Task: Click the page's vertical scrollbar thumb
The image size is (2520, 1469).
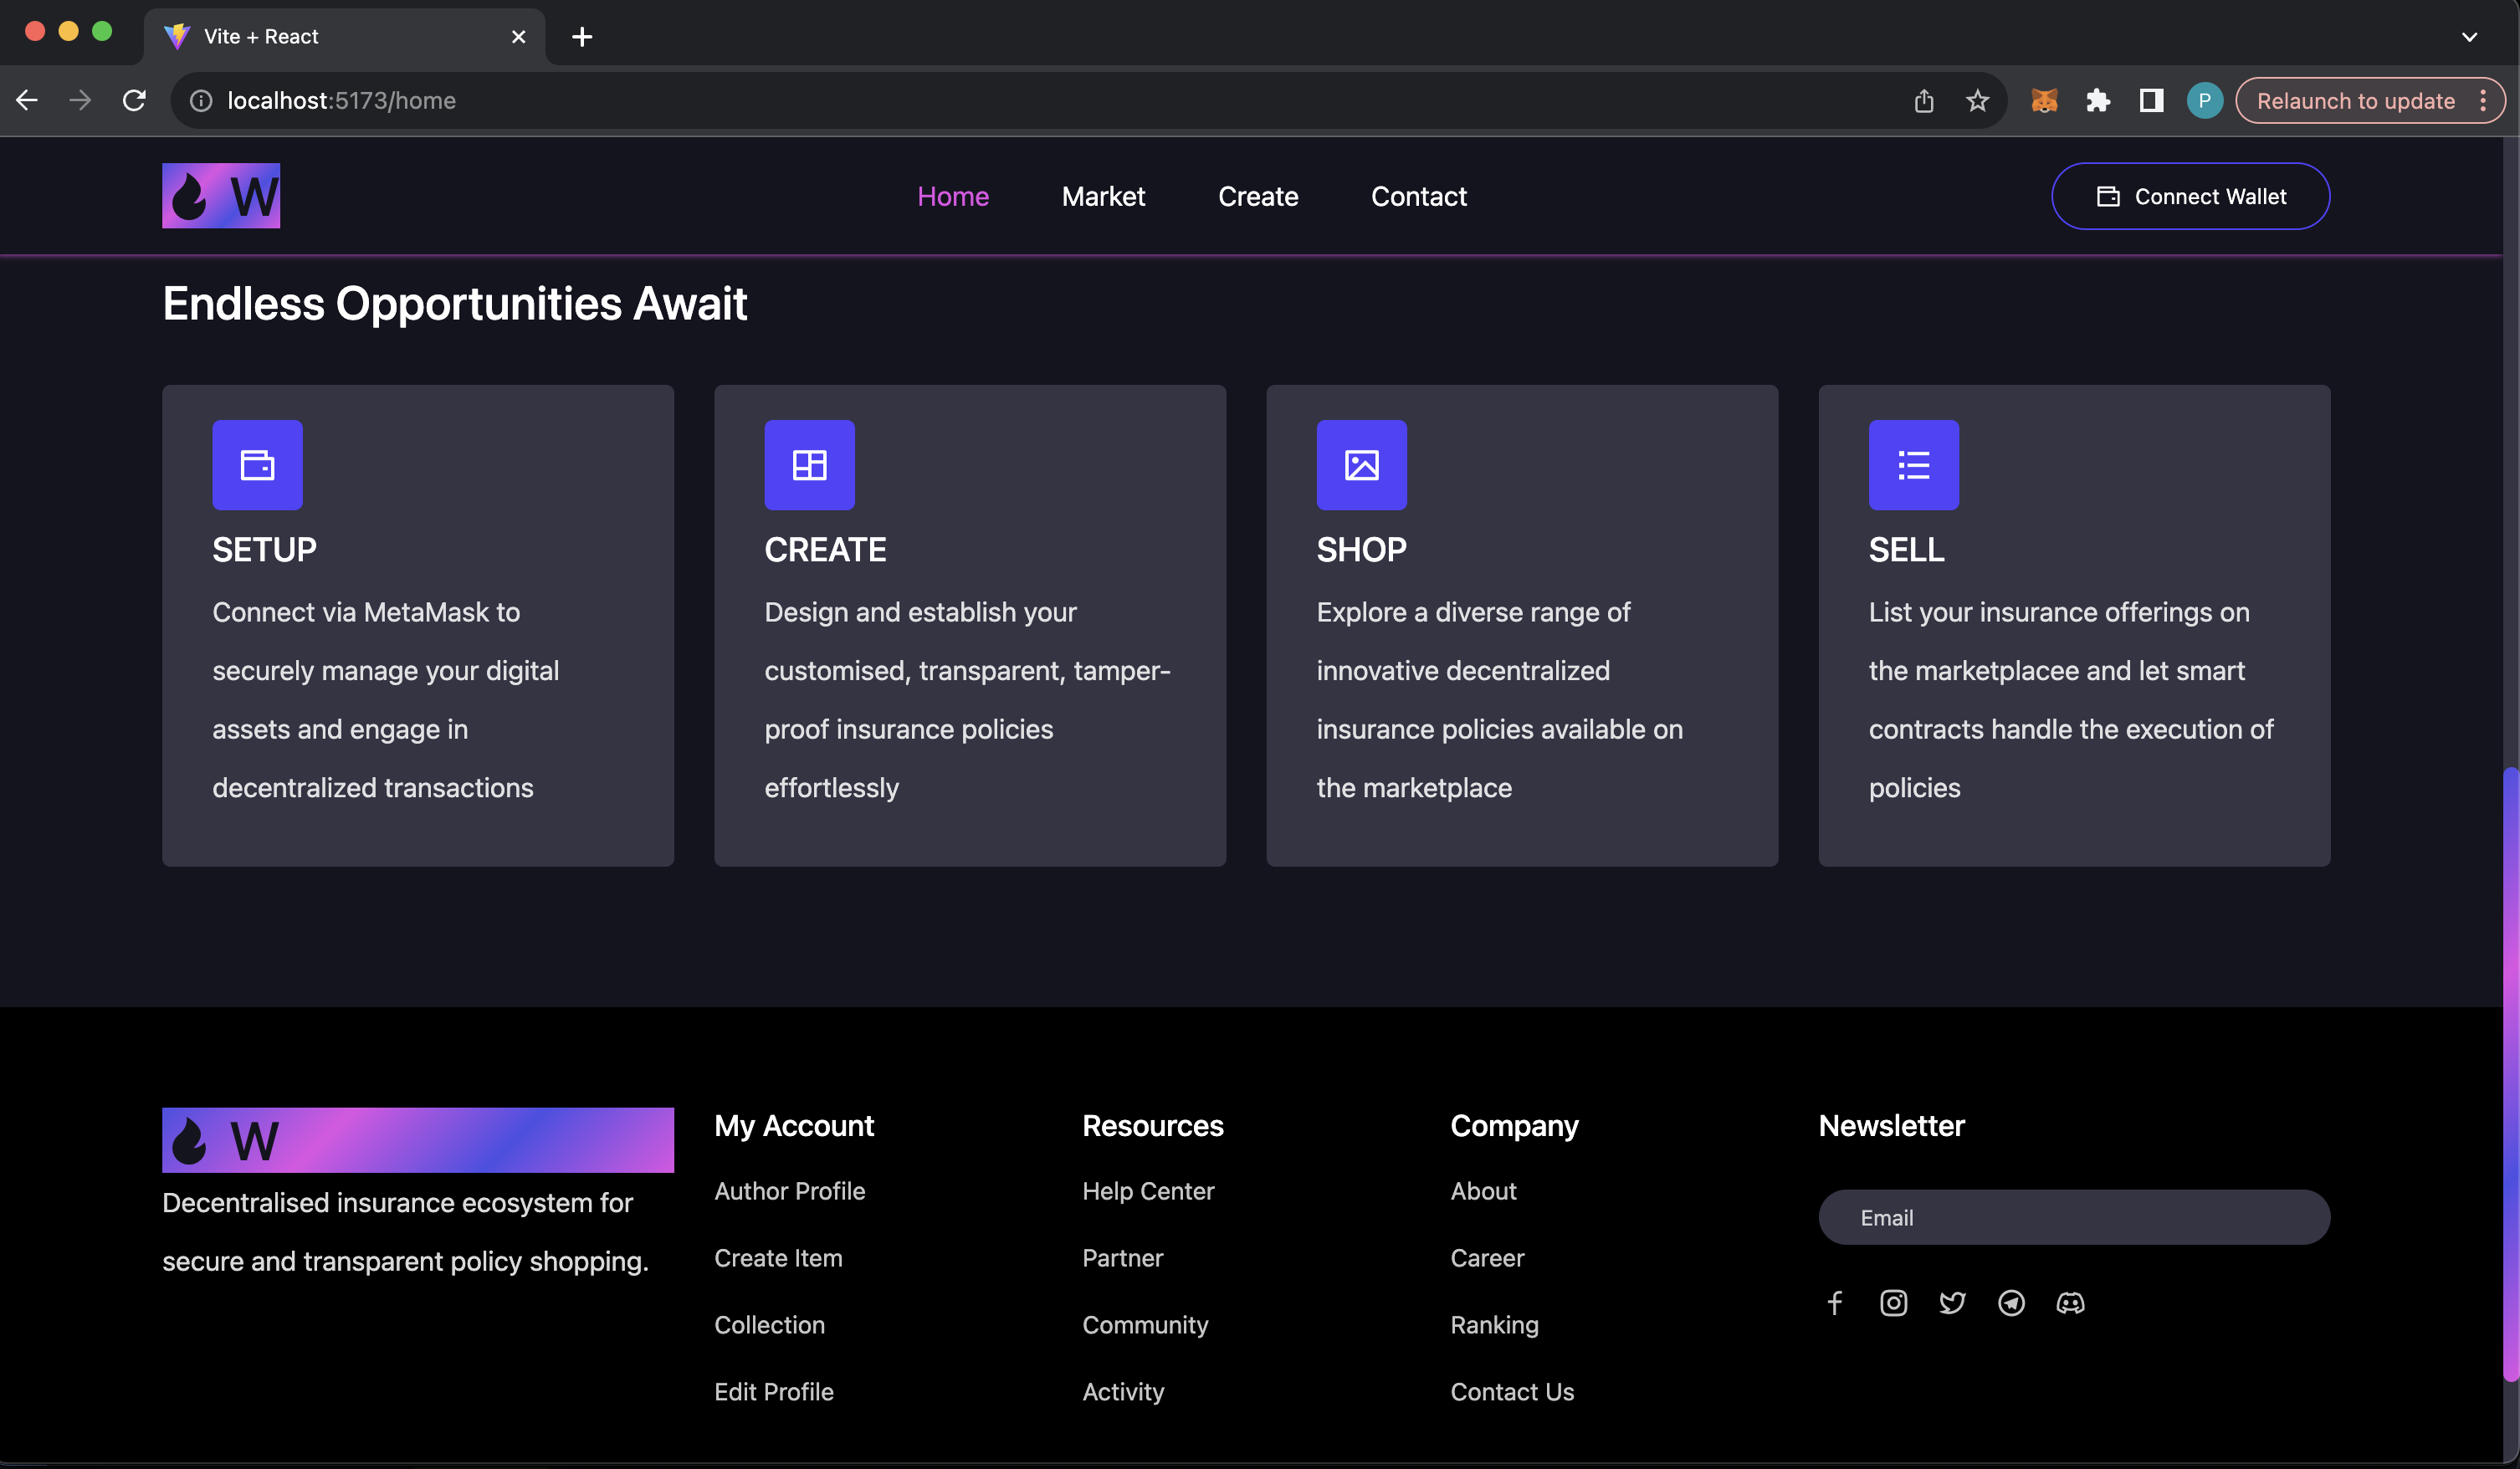Action: [x=2509, y=1075]
